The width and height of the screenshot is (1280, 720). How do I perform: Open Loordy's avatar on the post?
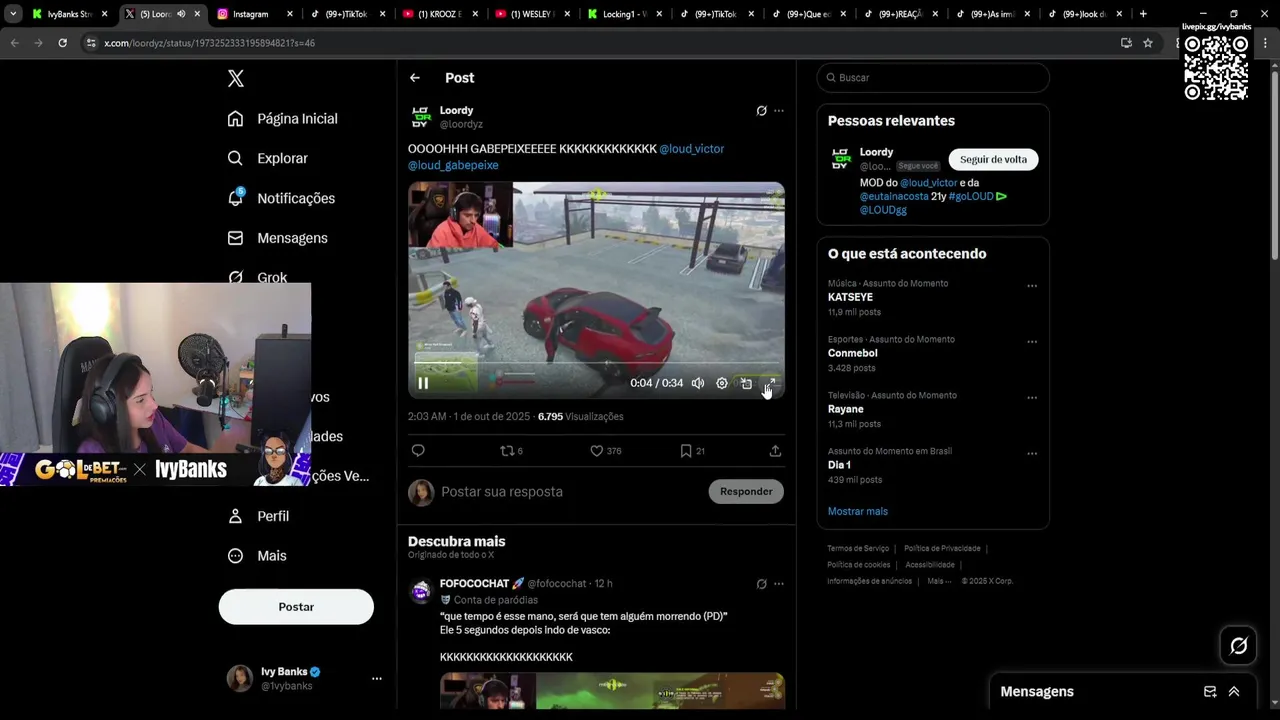(421, 117)
